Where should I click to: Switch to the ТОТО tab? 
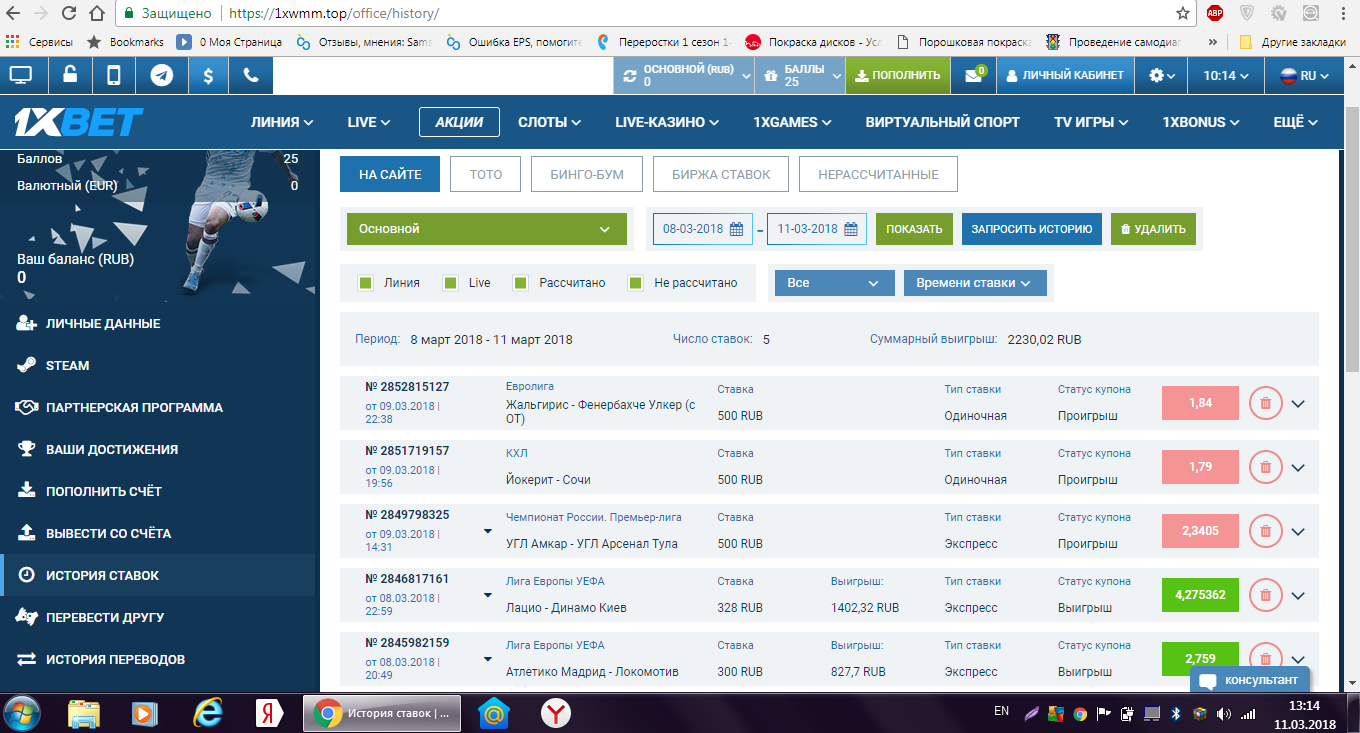pos(485,174)
